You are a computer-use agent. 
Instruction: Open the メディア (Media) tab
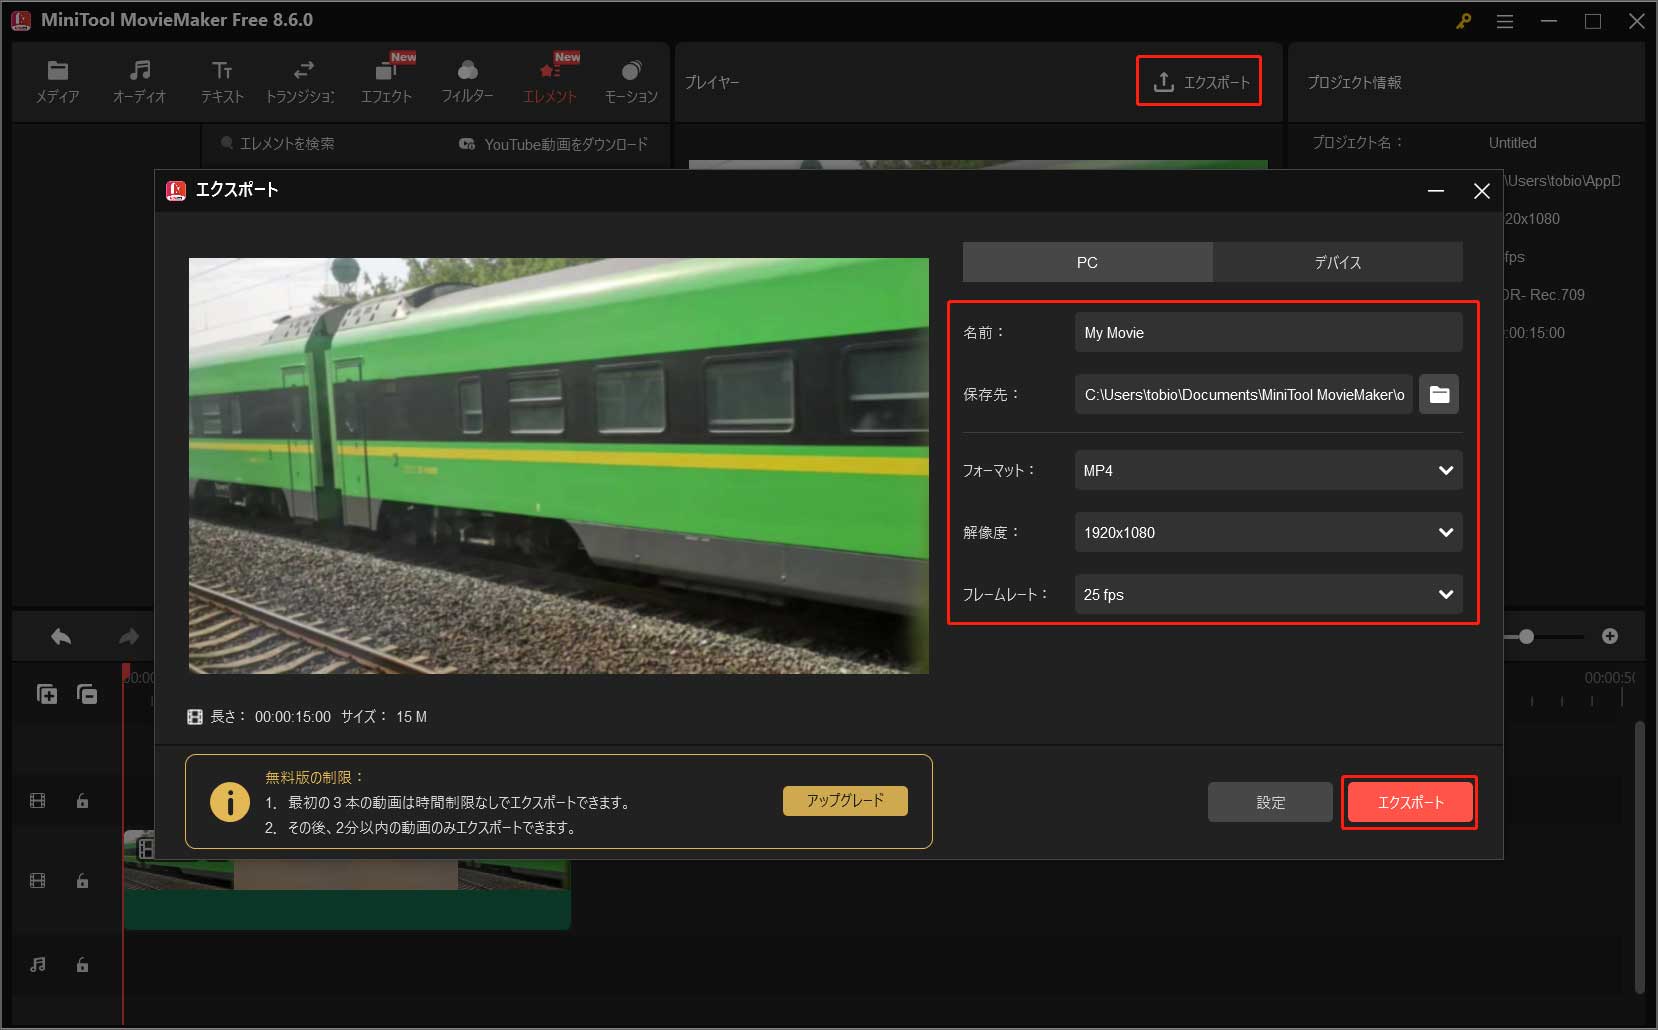(x=57, y=82)
